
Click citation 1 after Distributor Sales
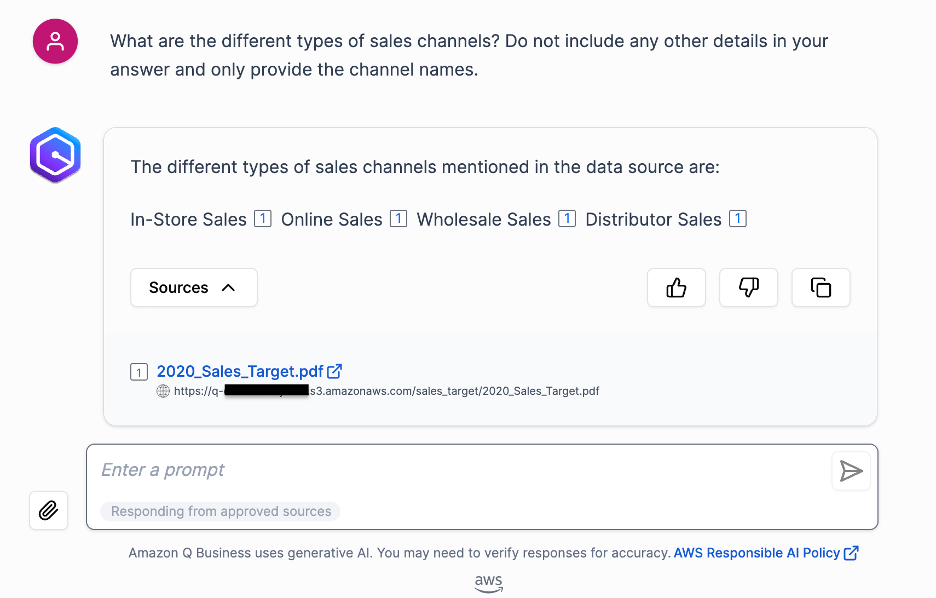738,218
